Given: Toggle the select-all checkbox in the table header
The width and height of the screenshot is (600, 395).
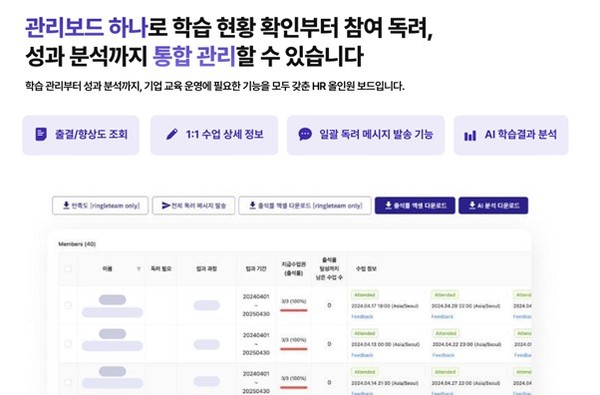Looking at the screenshot, I should 68,269.
